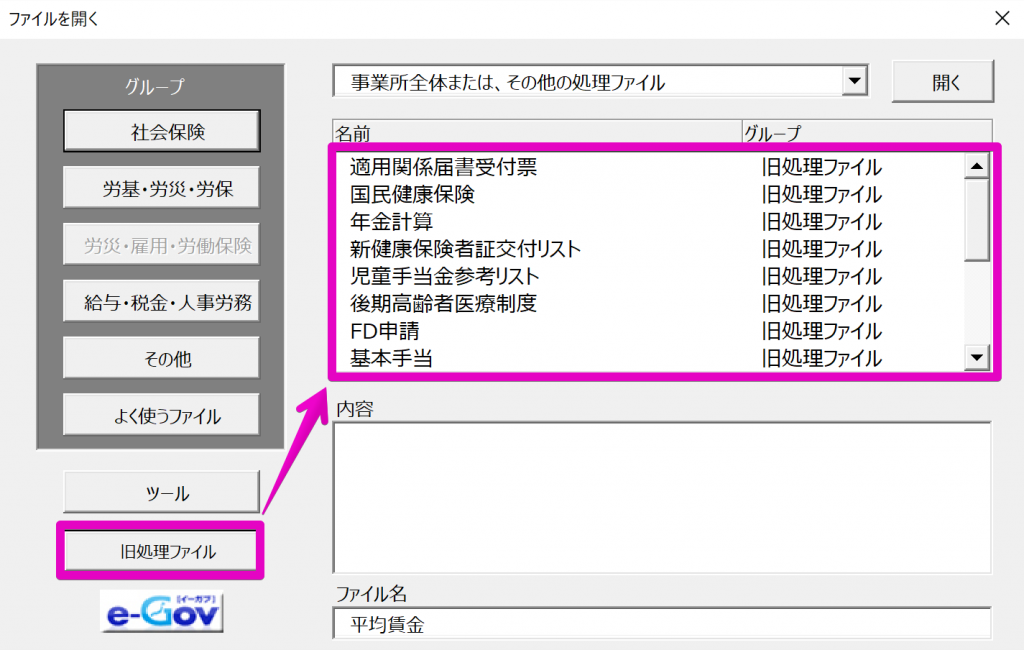Show よく使うファイル list

[x=161, y=415]
